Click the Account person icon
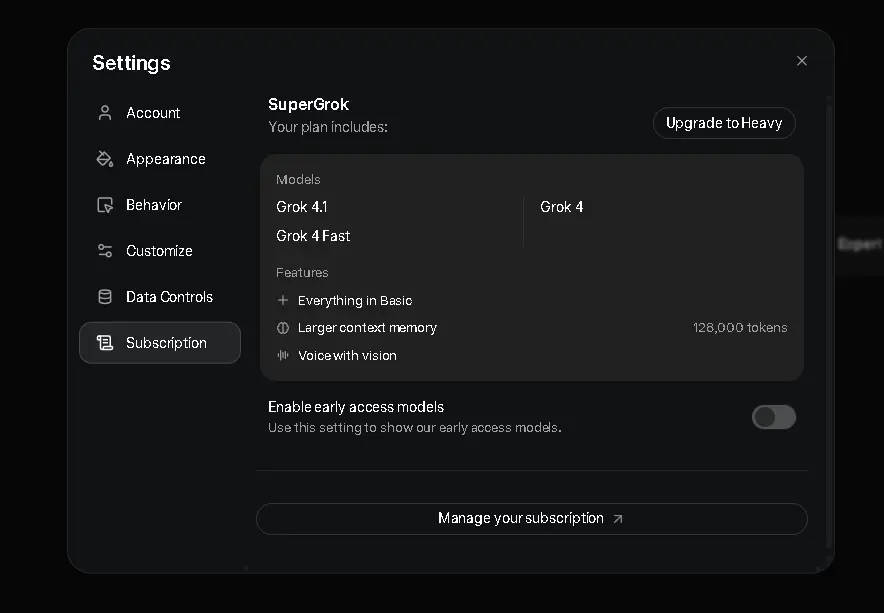 105,113
